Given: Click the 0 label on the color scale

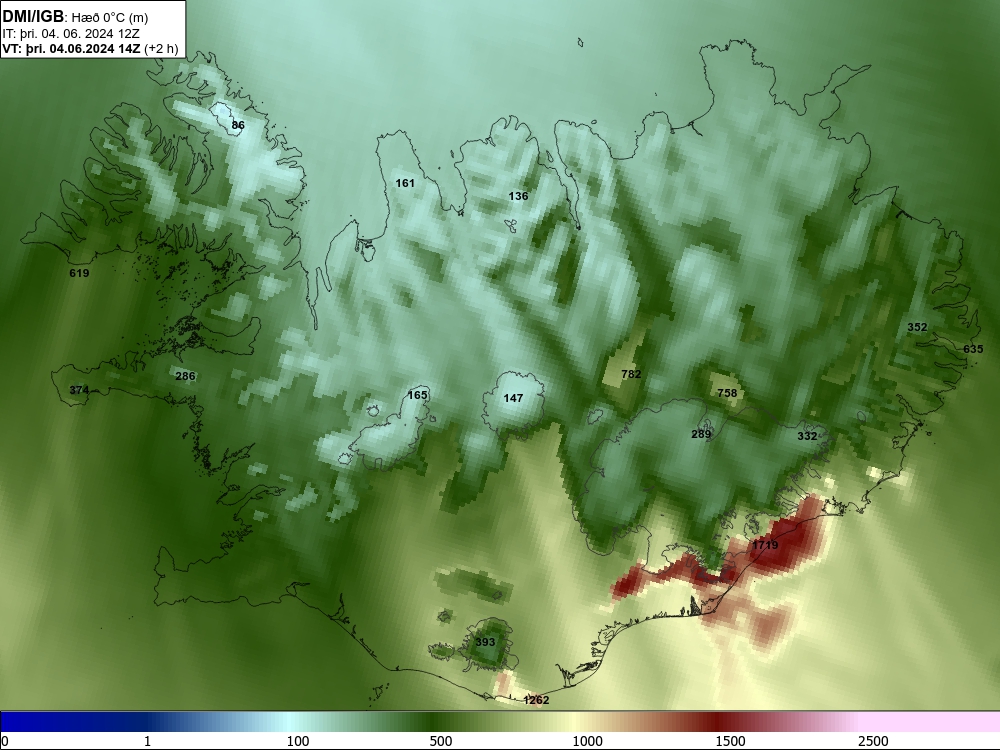Looking at the screenshot, I should pos(5,741).
